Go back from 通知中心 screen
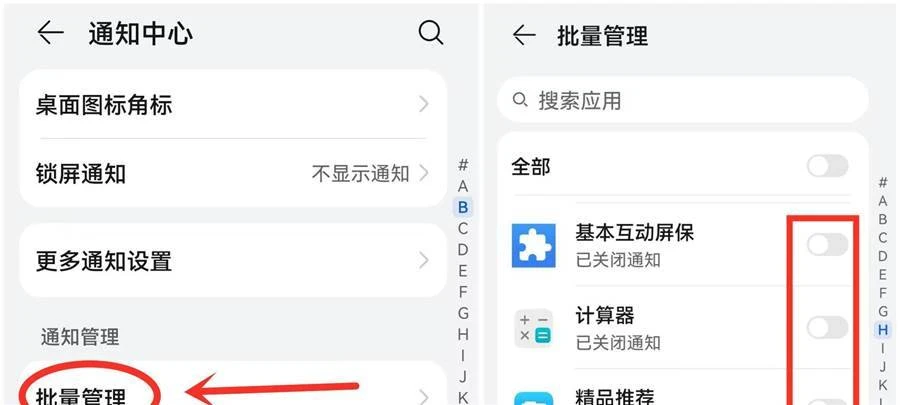 (50, 33)
